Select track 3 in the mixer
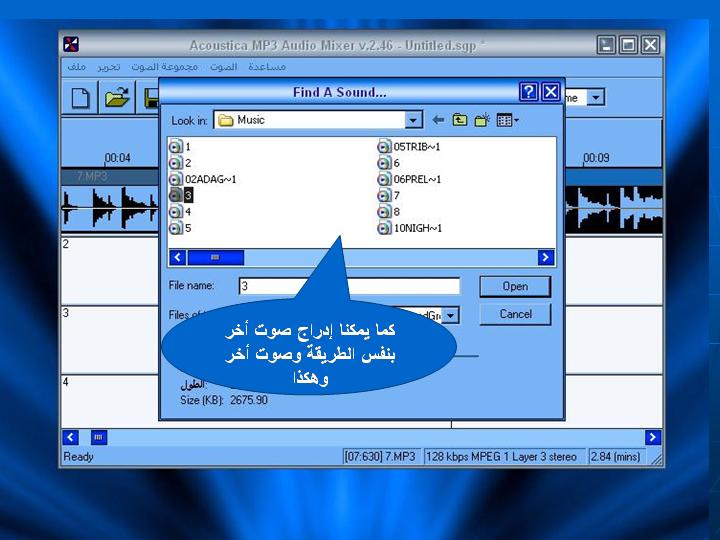Screen dimensions: 720x540 pyautogui.click(x=110, y=340)
